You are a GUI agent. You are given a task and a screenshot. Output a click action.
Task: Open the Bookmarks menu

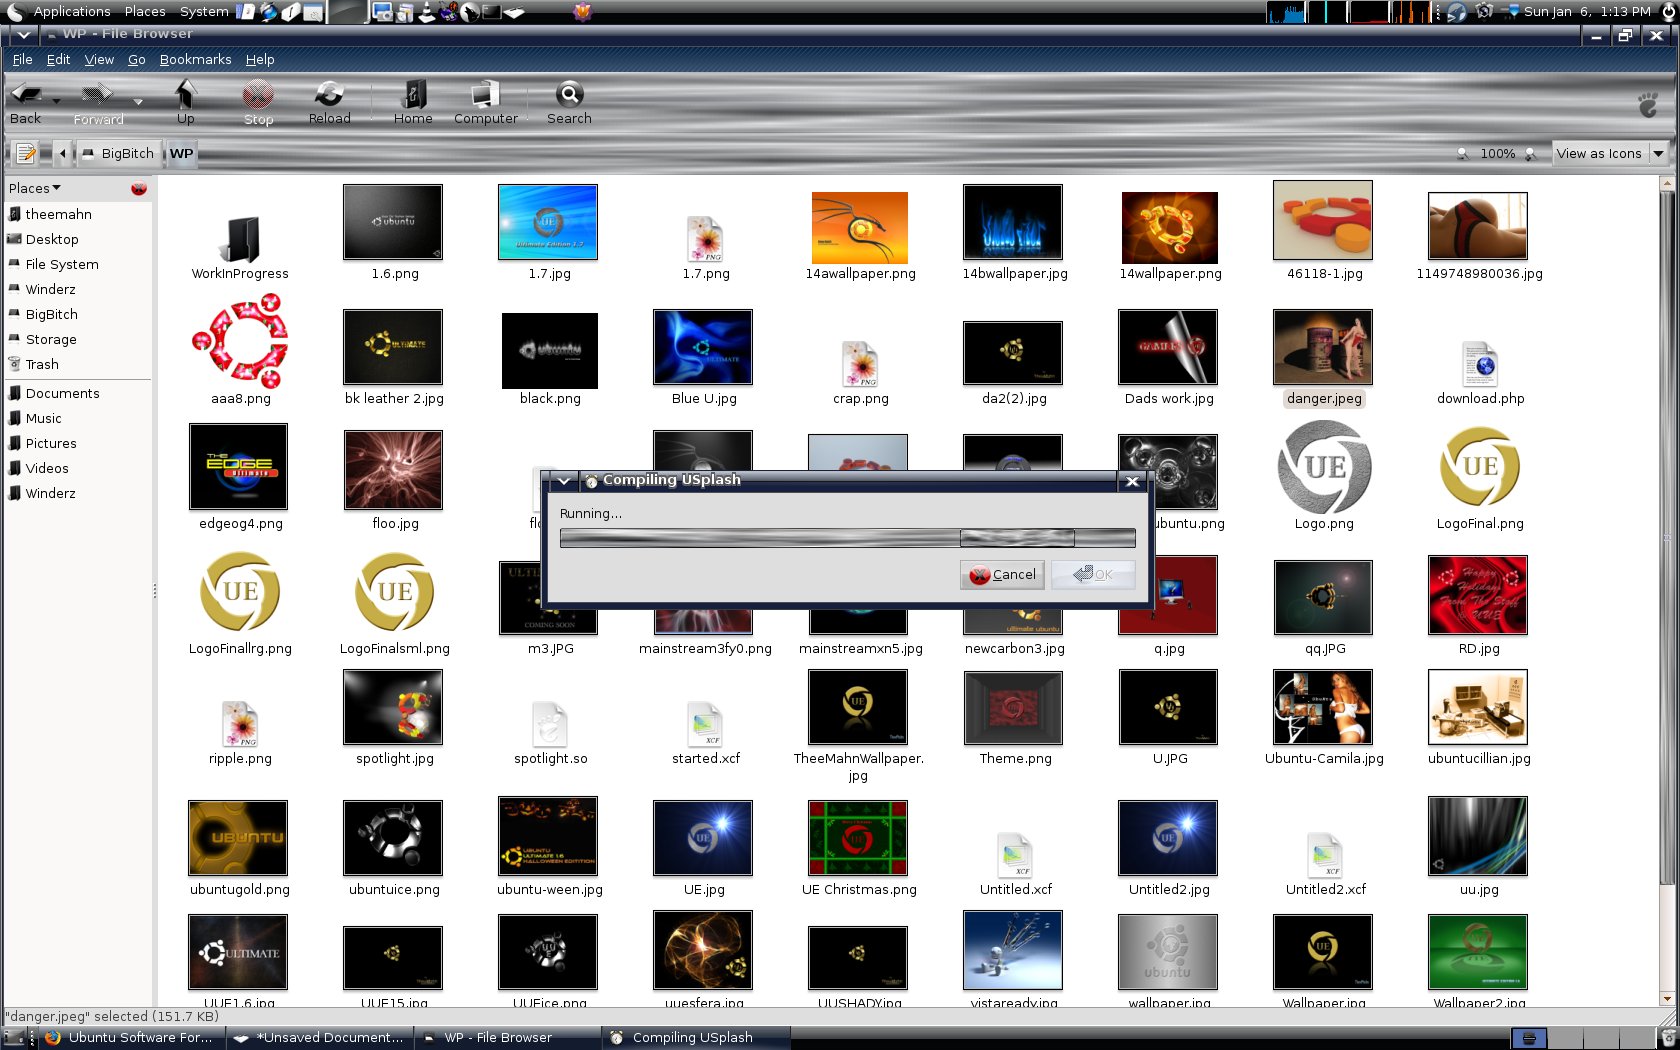pos(195,59)
